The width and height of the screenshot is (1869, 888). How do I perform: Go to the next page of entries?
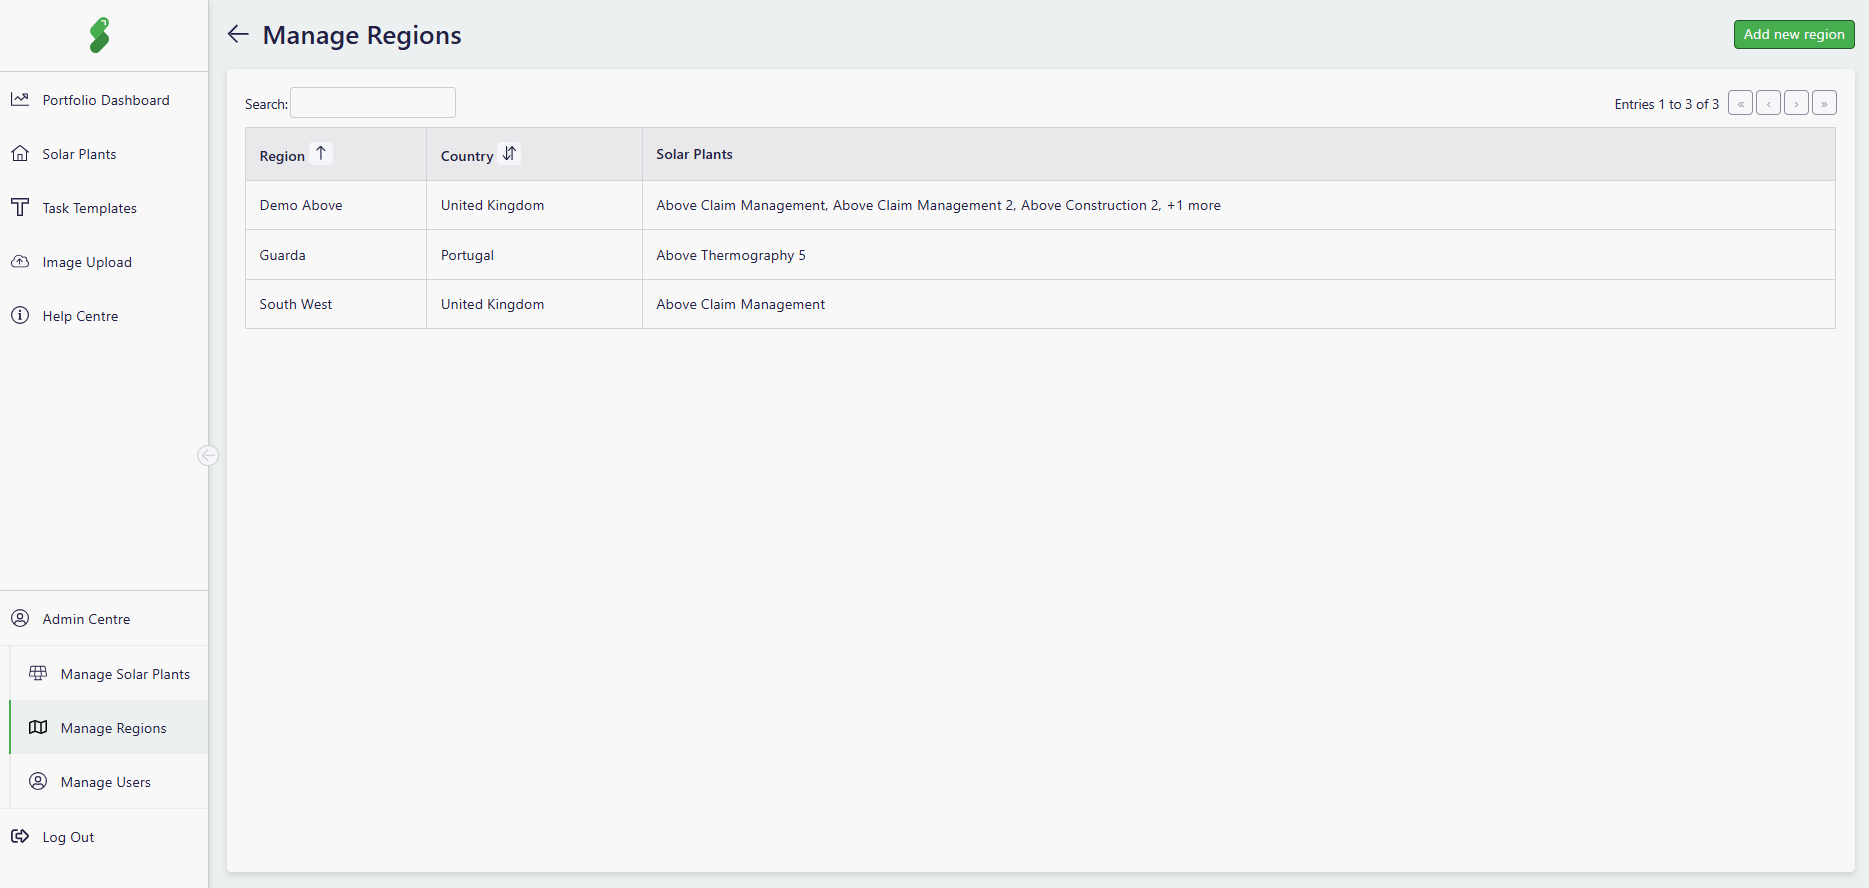[x=1796, y=103]
